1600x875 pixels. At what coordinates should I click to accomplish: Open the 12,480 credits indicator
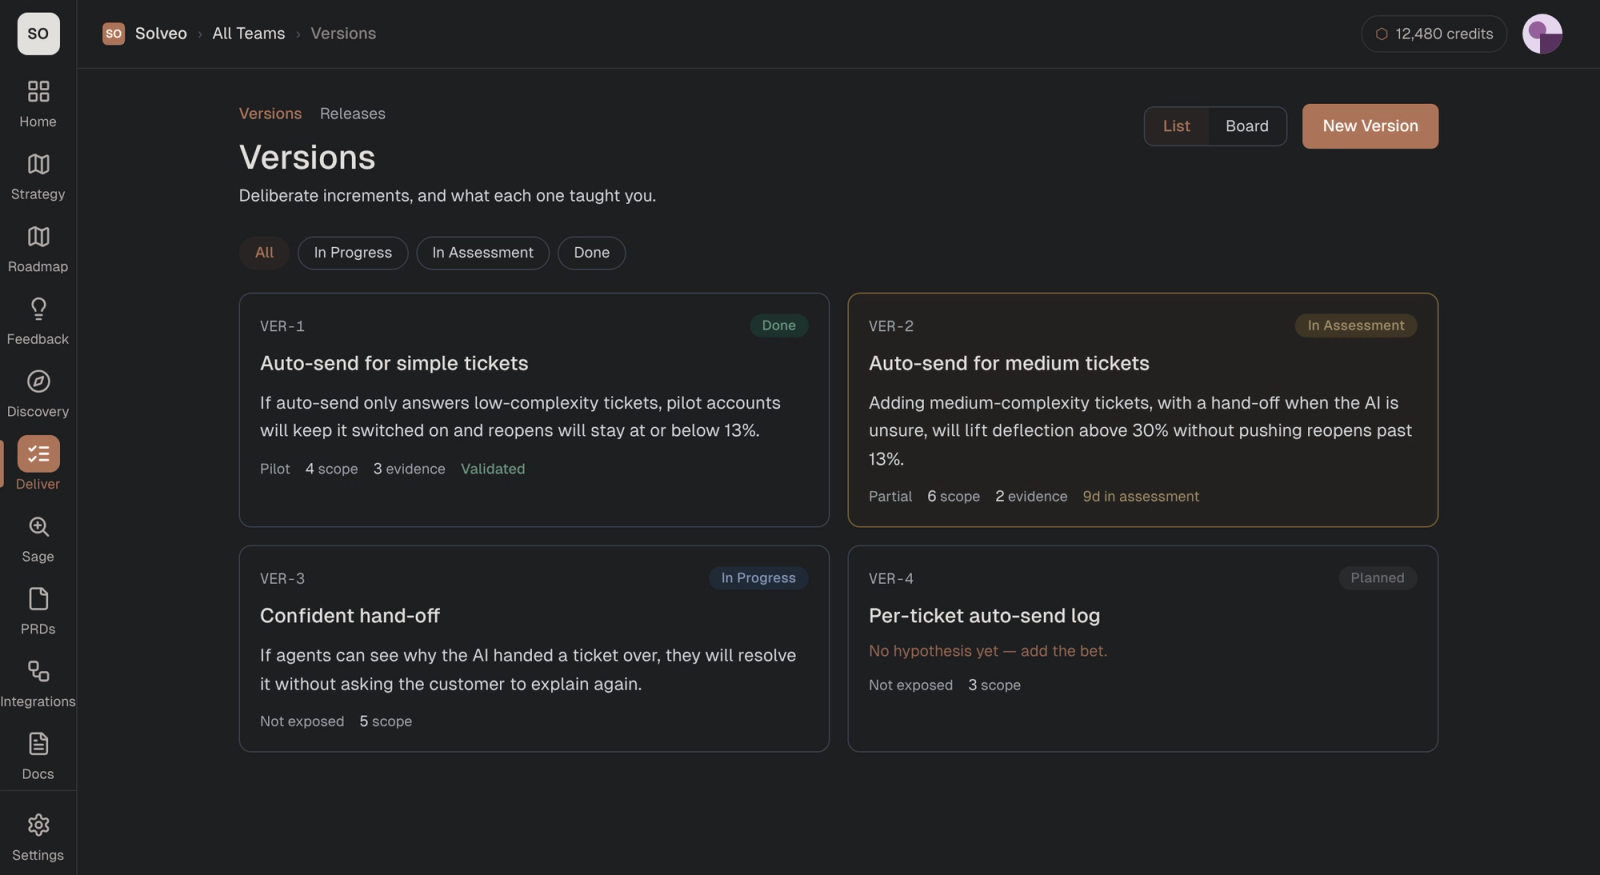click(1434, 34)
